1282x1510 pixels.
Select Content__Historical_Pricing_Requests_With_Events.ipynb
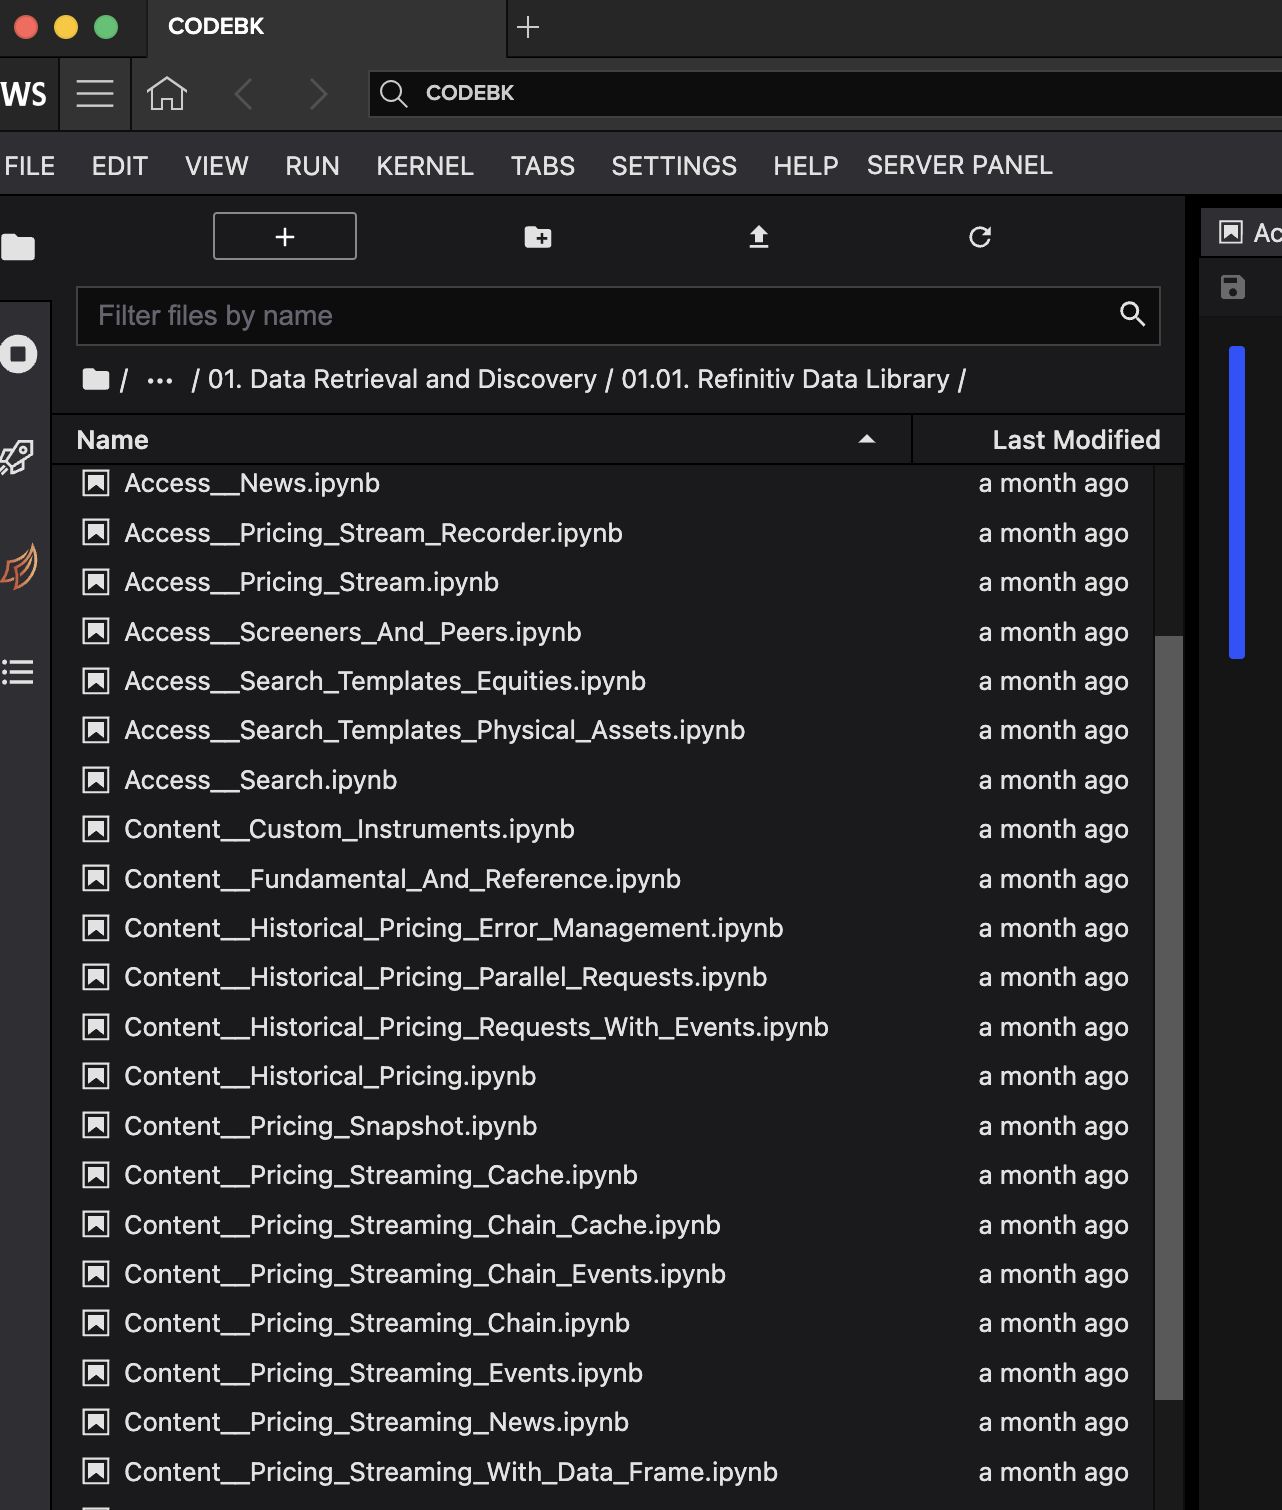pos(617,1027)
